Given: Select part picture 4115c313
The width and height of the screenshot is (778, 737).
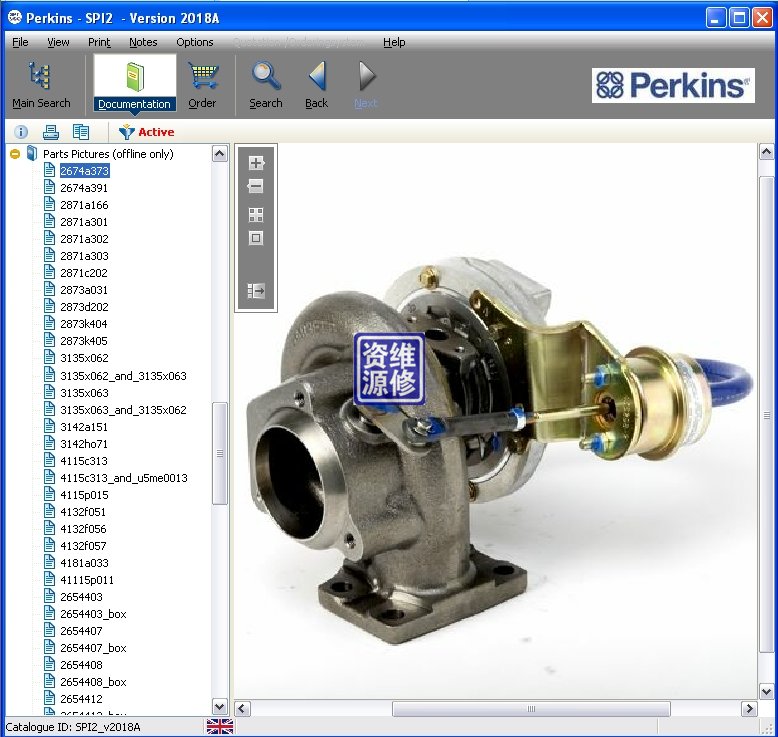Looking at the screenshot, I should [84, 461].
